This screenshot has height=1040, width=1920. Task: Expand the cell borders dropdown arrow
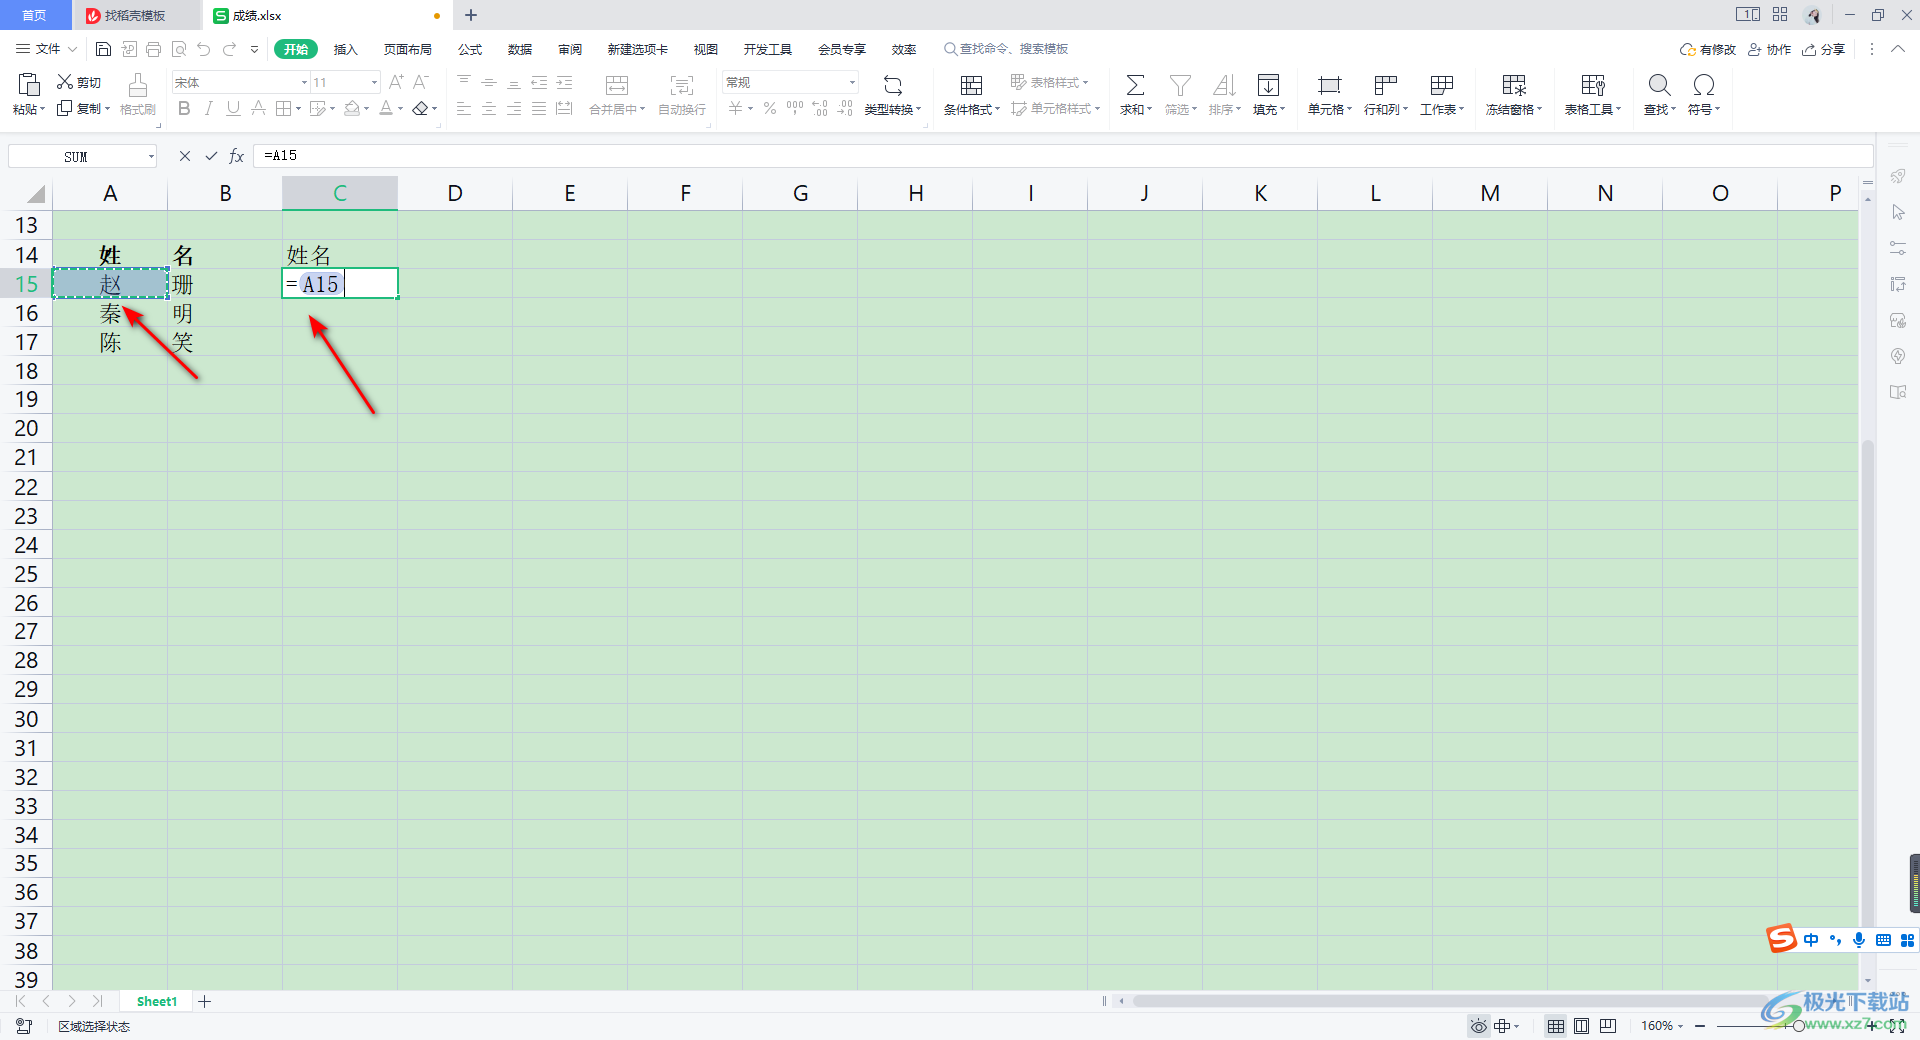(298, 109)
